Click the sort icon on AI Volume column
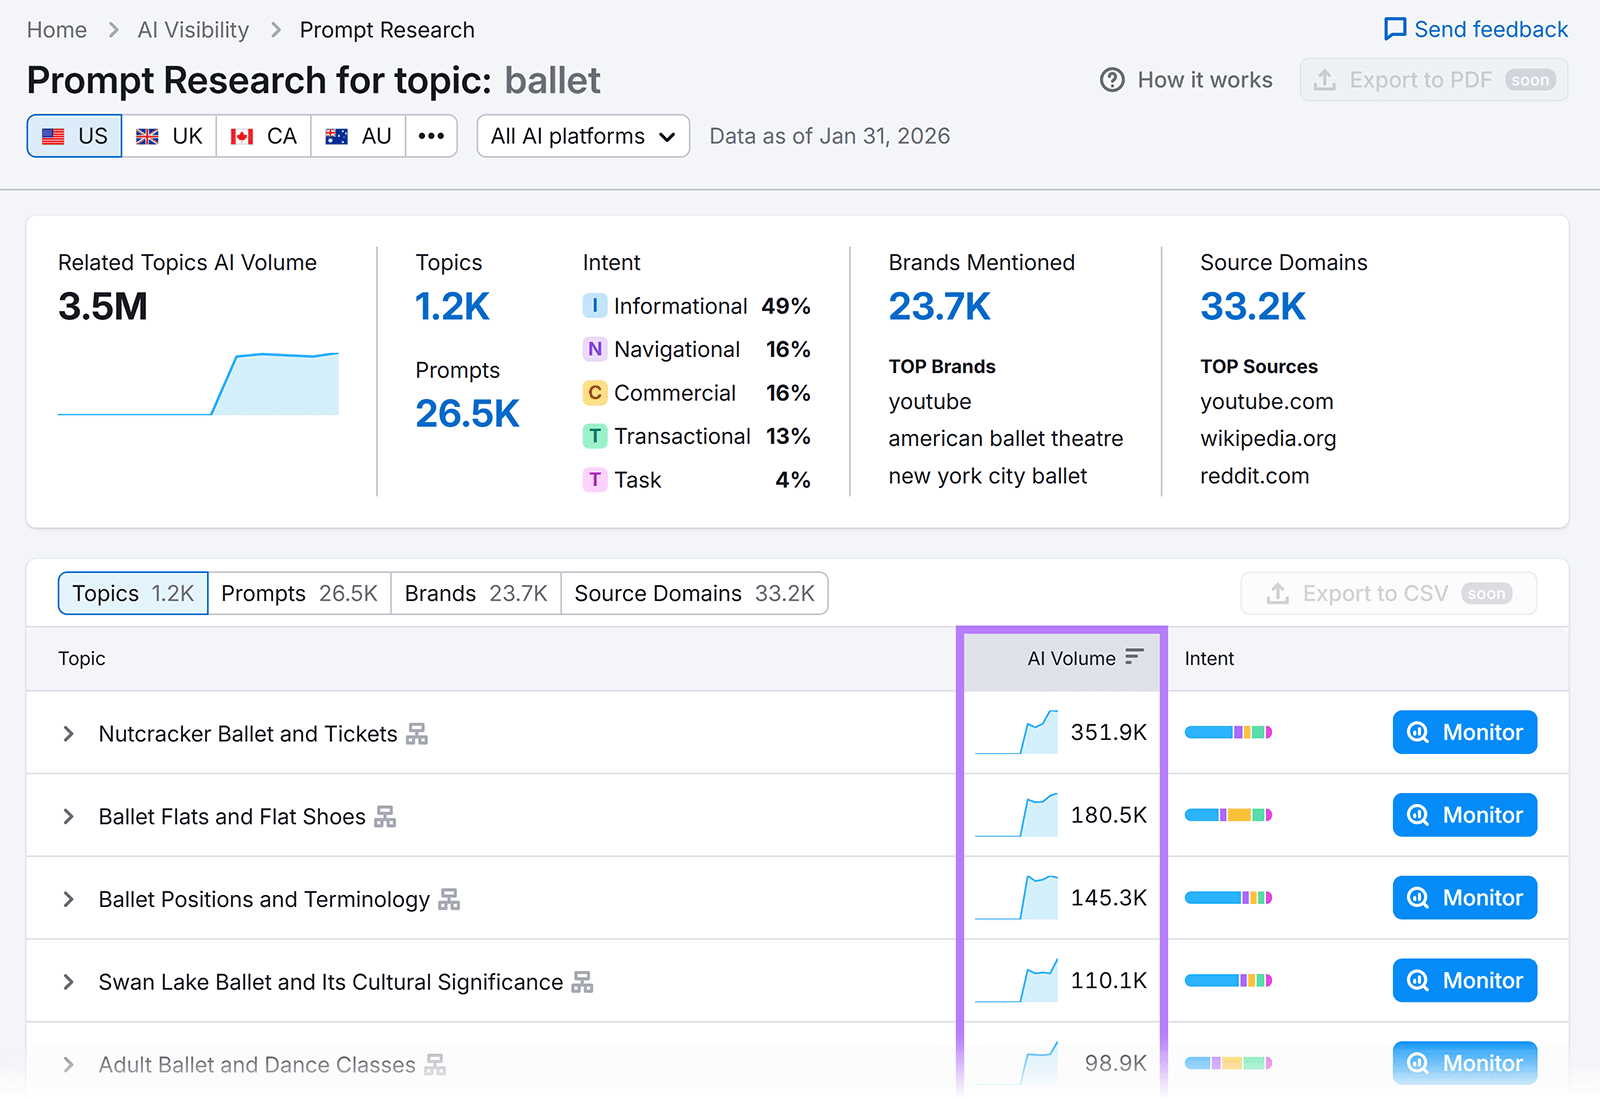The width and height of the screenshot is (1600, 1099). pyautogui.click(x=1134, y=657)
